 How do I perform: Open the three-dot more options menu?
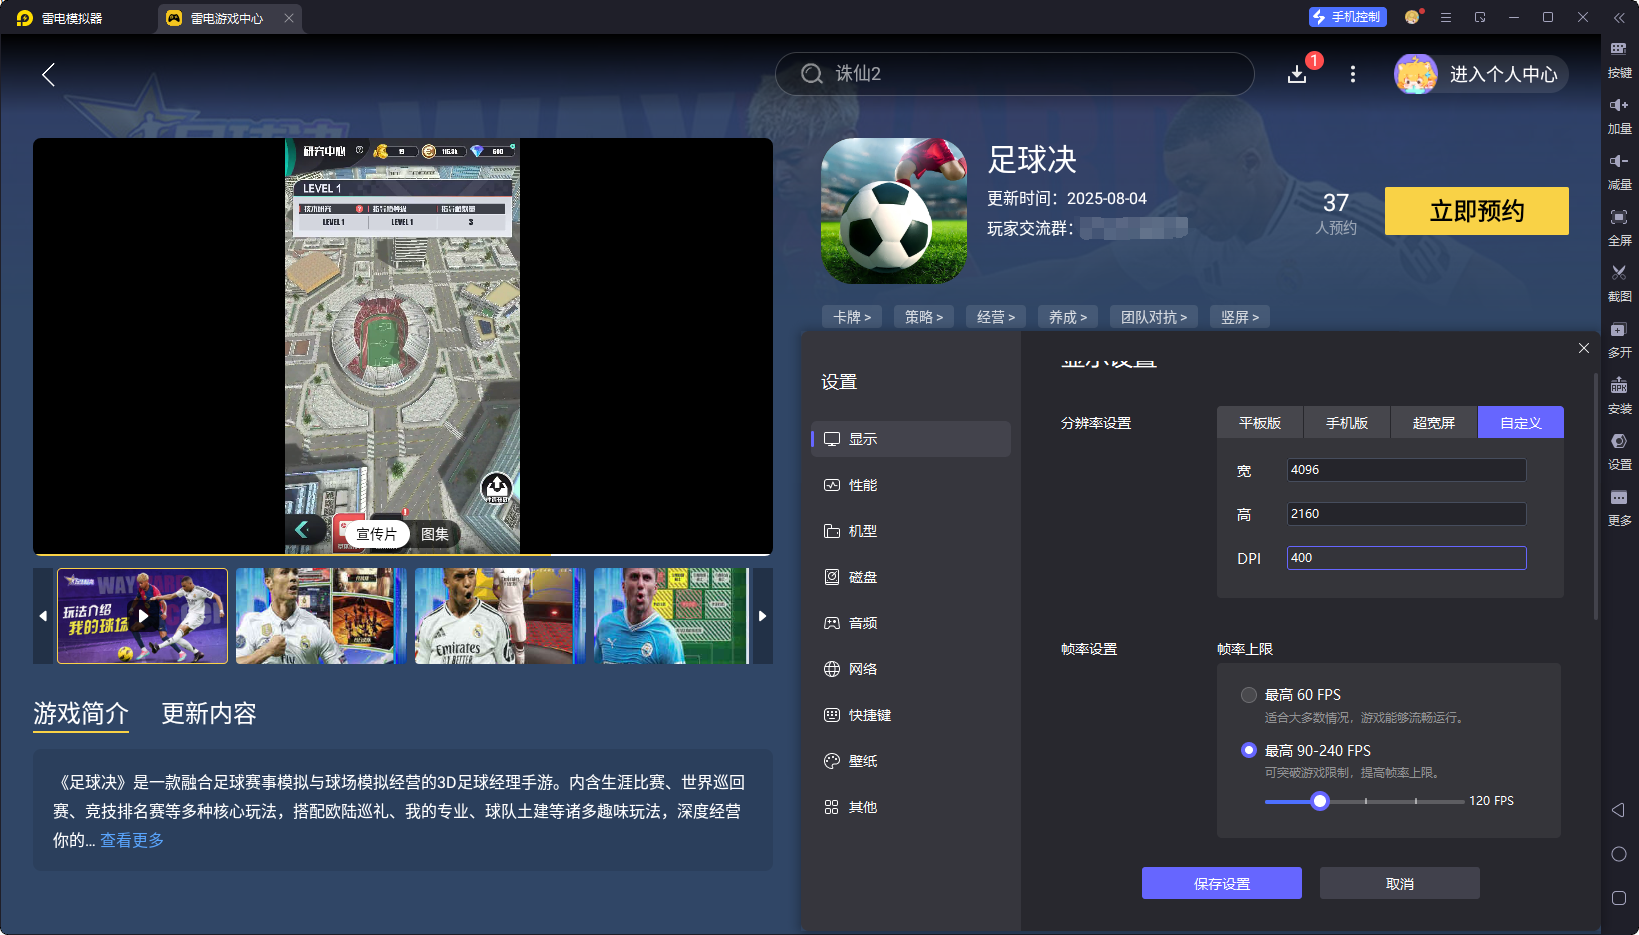[1353, 74]
